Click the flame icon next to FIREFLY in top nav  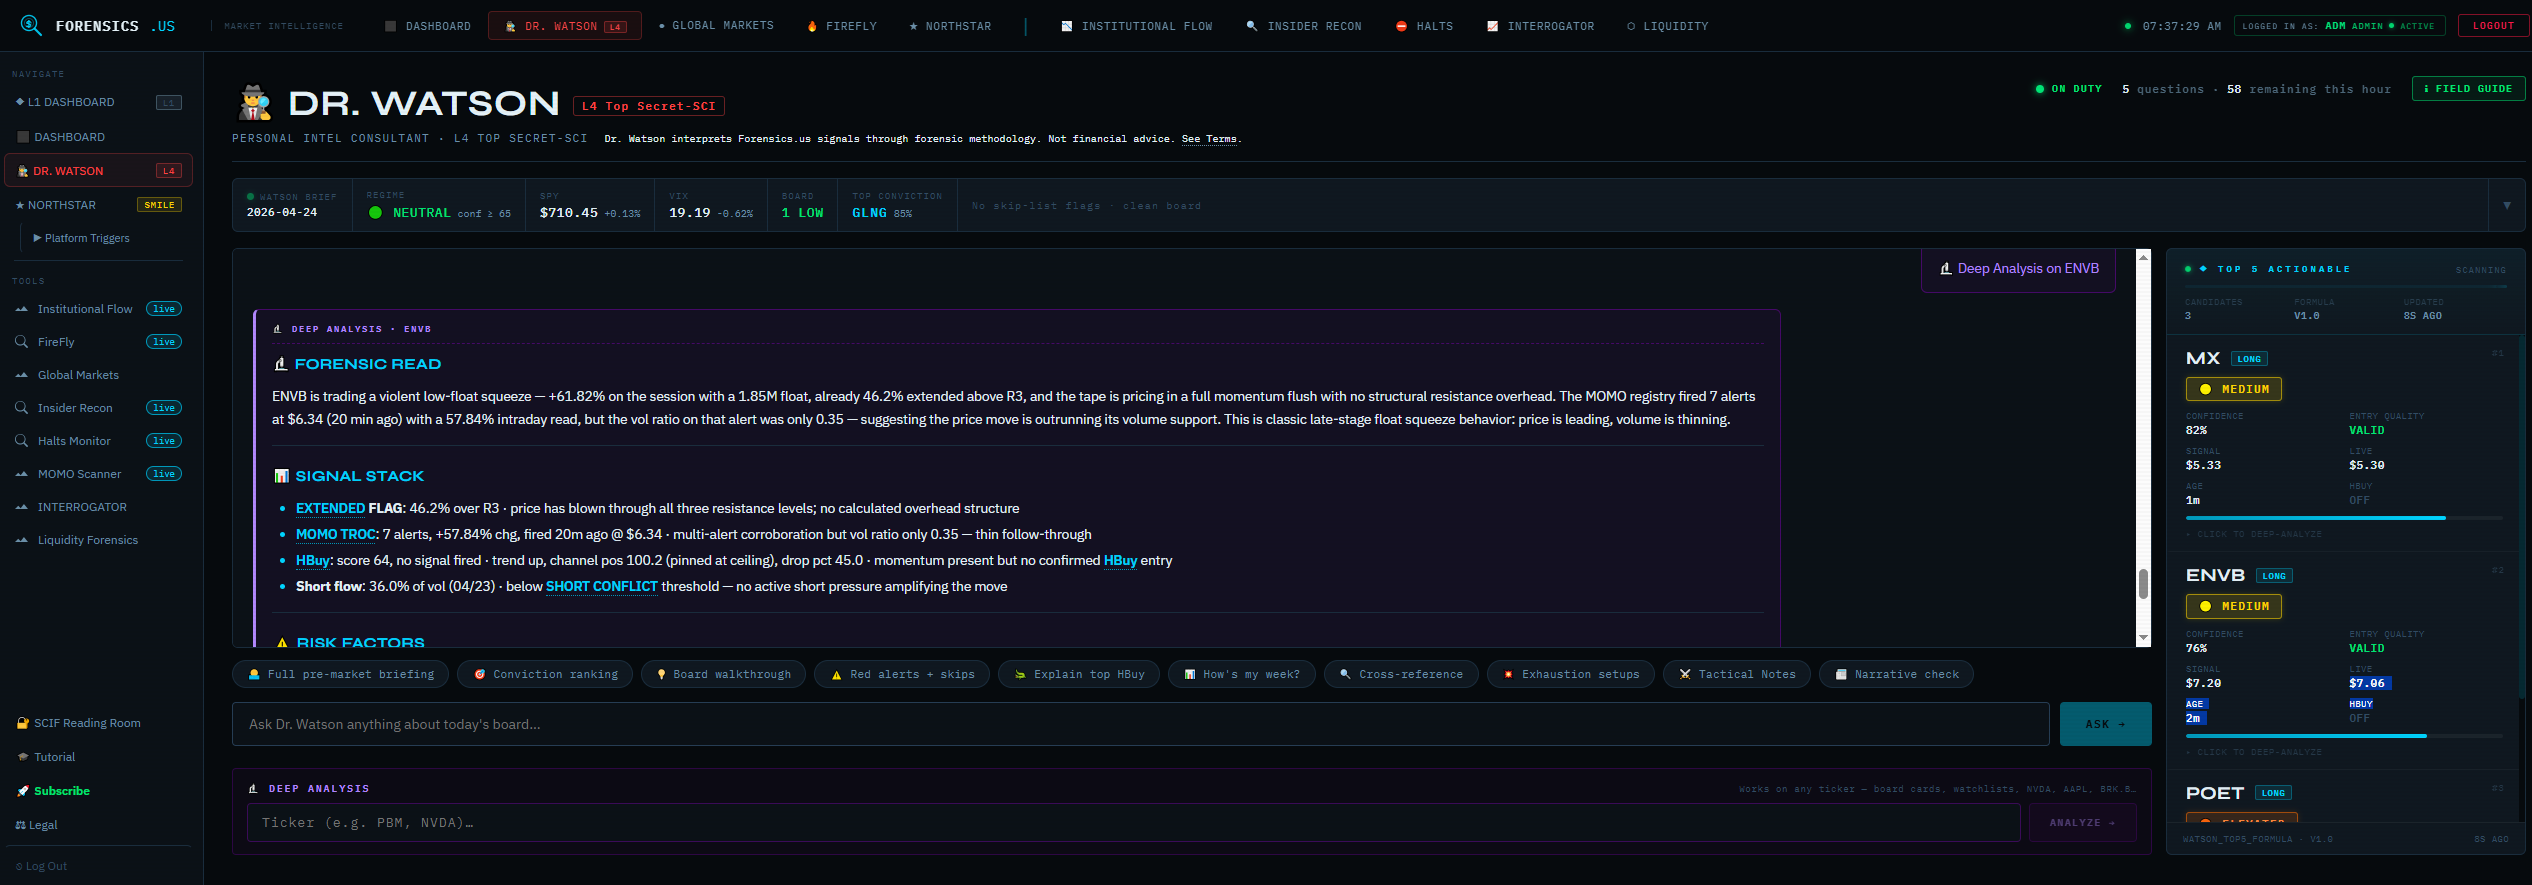click(x=812, y=27)
